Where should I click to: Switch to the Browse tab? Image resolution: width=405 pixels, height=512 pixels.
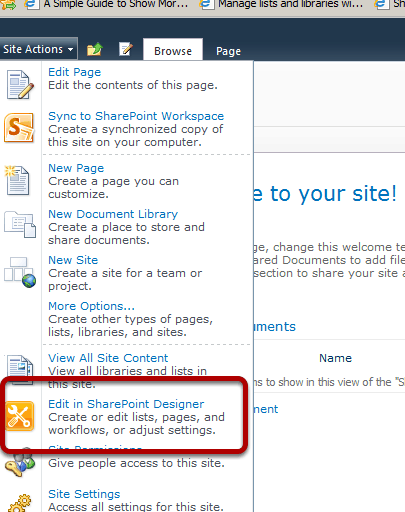[x=173, y=51]
